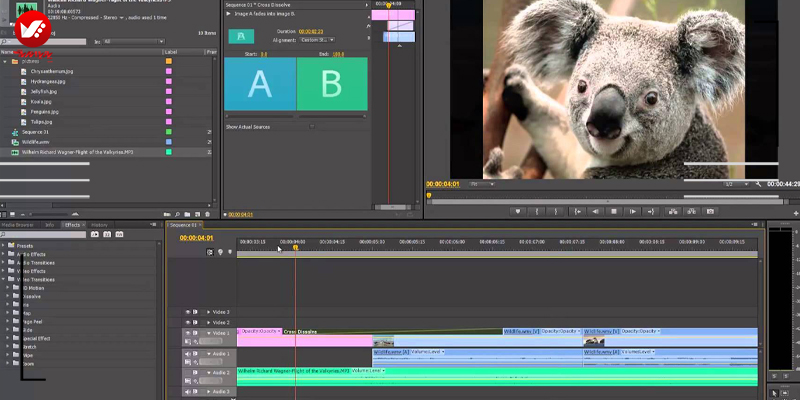
Task: Open the Fit zoom level dropdown
Action: tap(482, 184)
